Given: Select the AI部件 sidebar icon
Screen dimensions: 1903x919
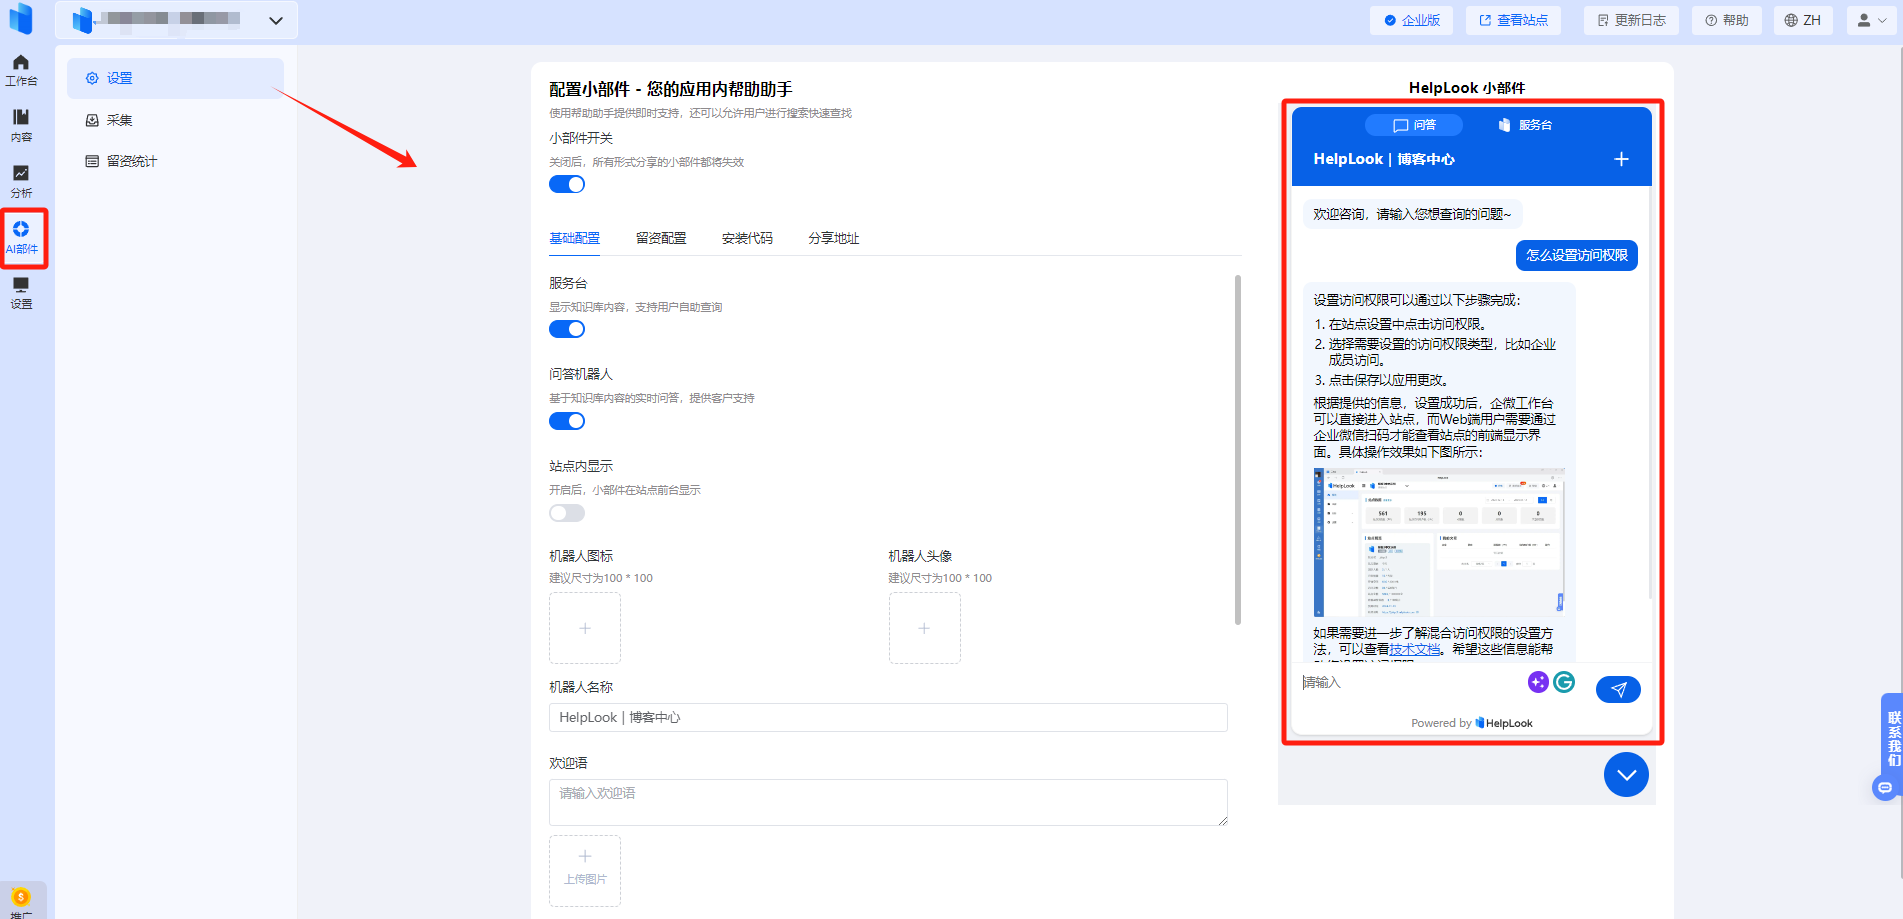Looking at the screenshot, I should pos(21,238).
